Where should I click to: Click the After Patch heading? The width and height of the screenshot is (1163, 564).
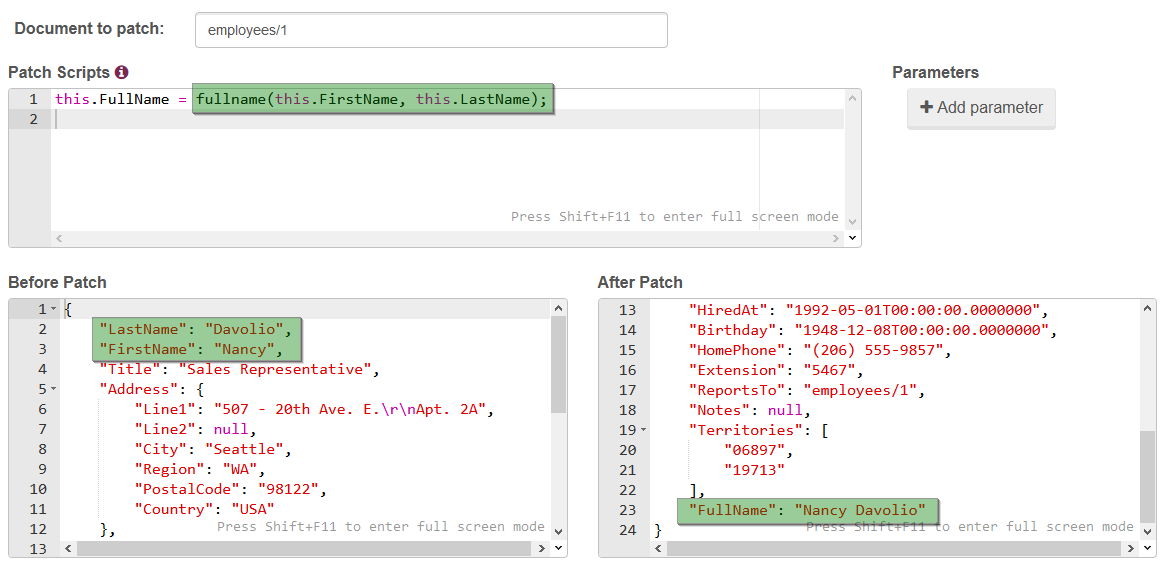click(x=640, y=282)
